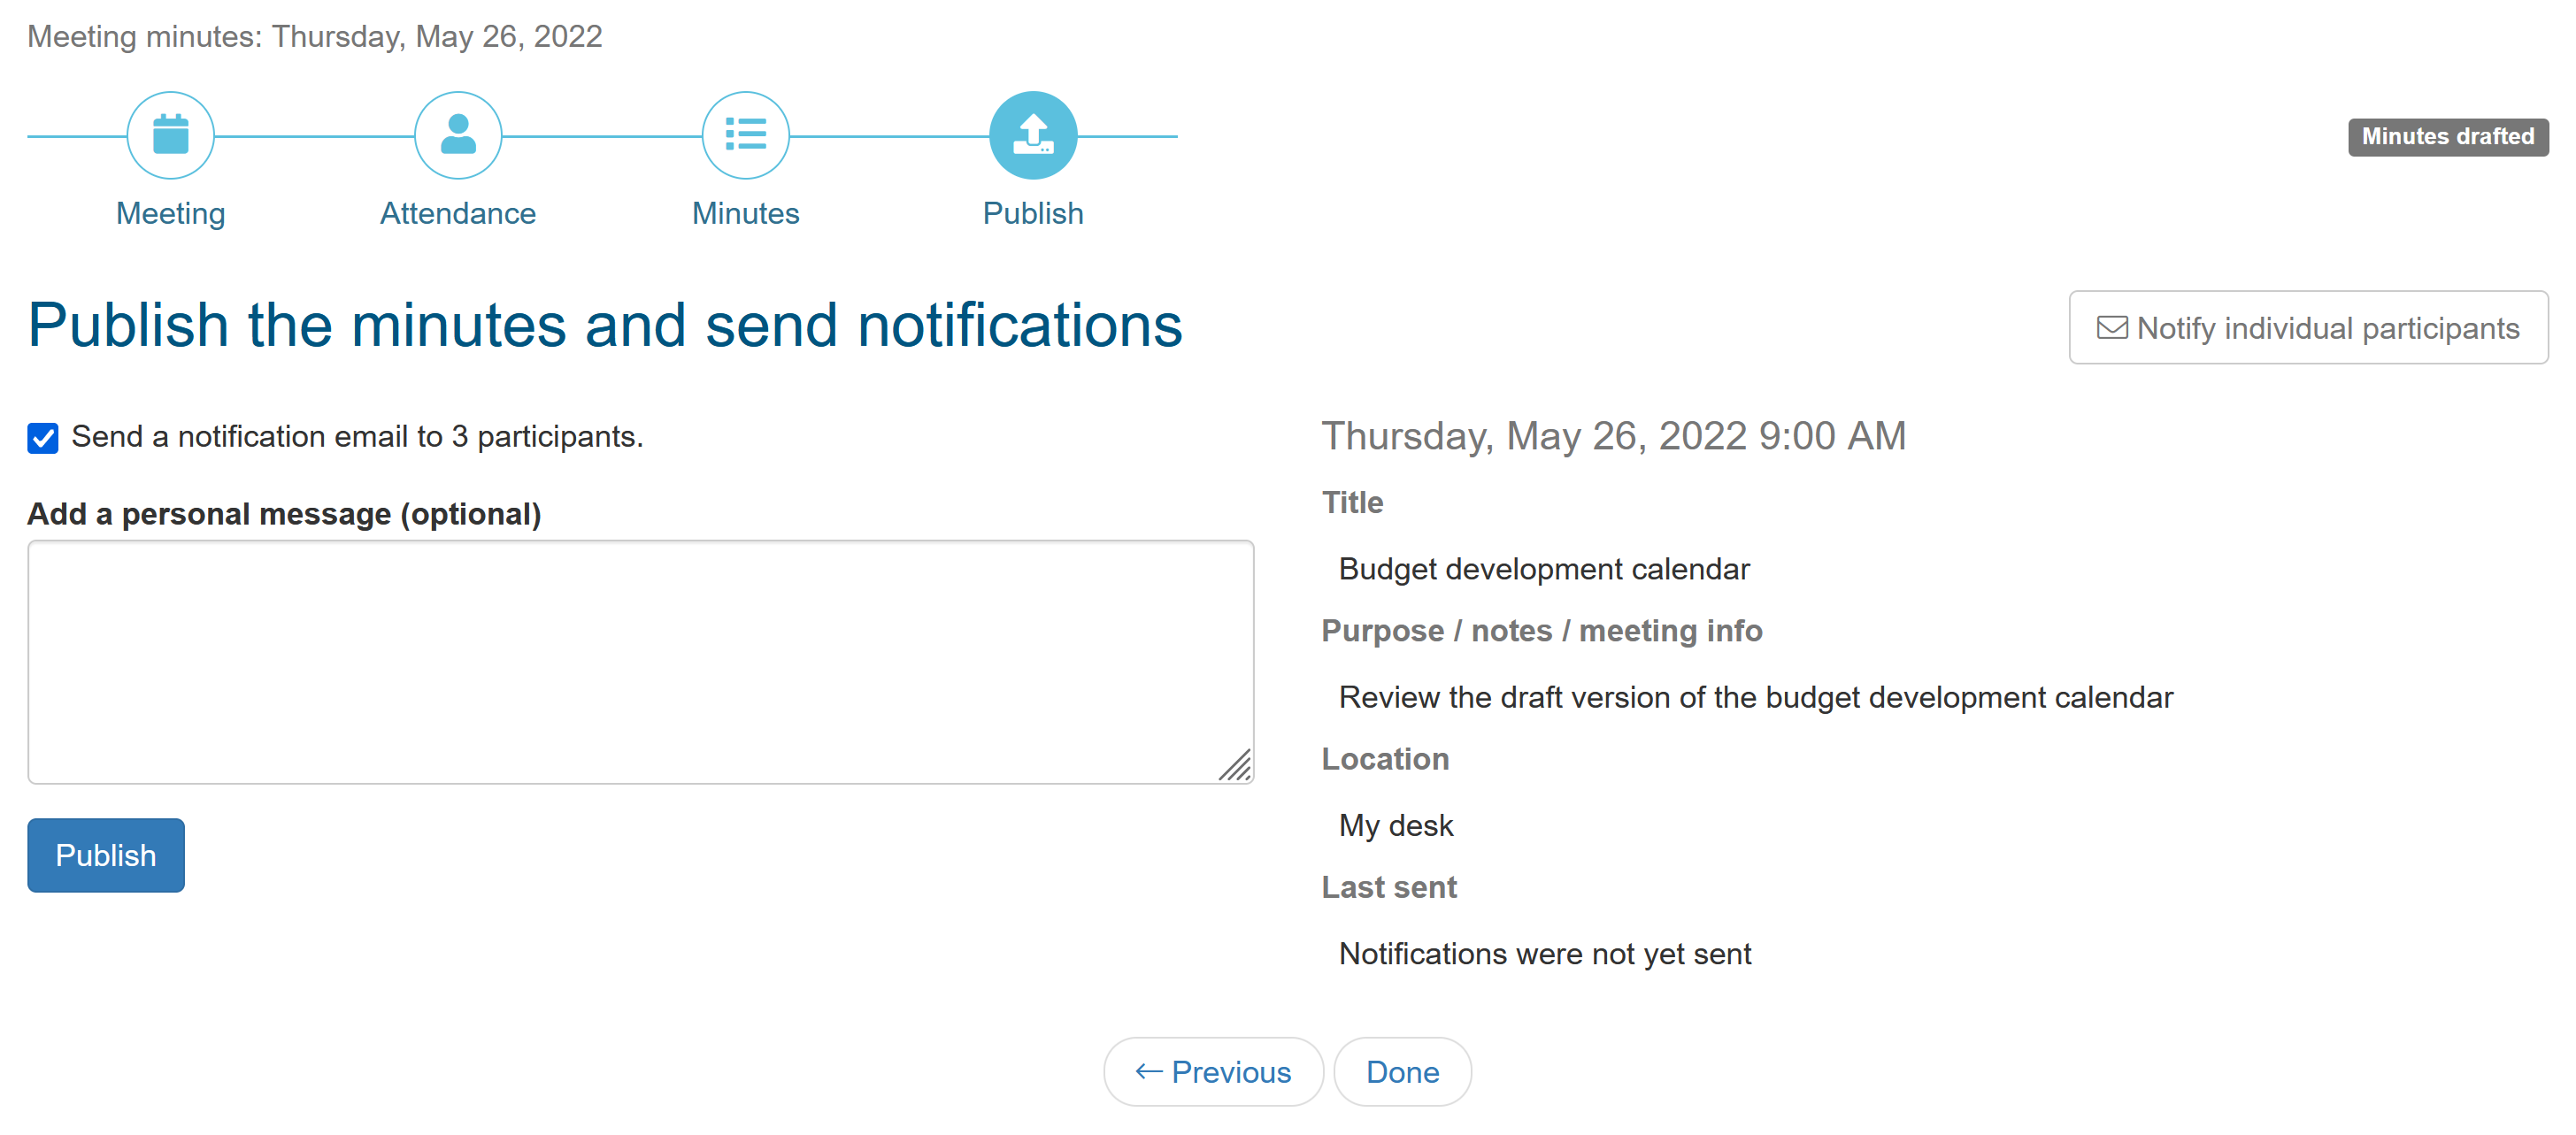Switch to the Minutes step label
Image resolution: width=2576 pixels, height=1135 pixels.
pos(745,213)
